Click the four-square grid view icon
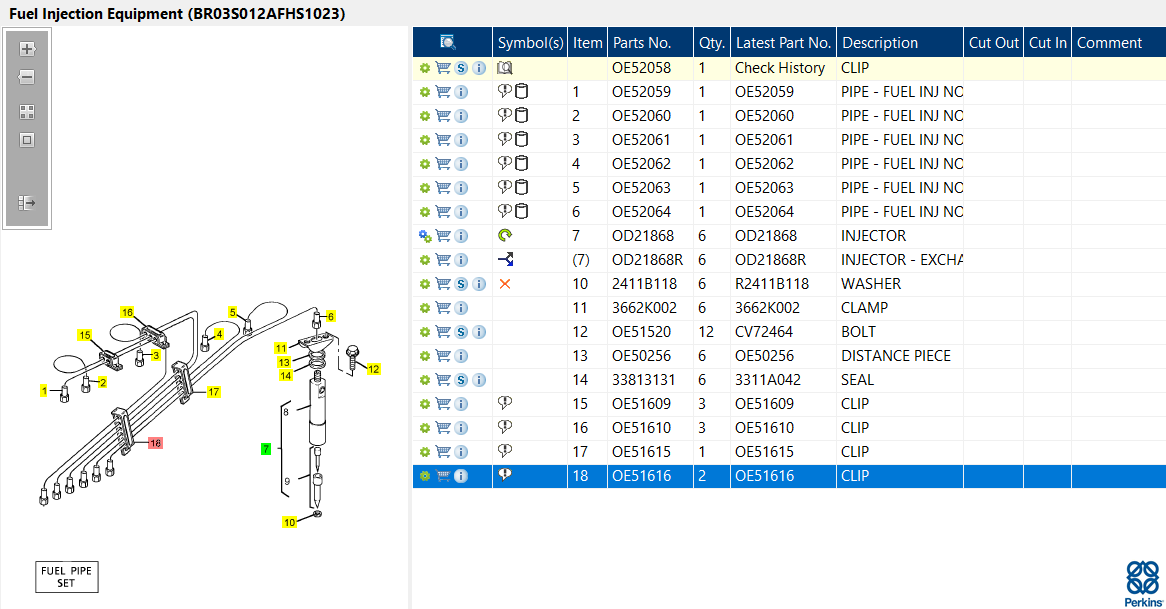This screenshot has height=609, width=1166. point(27,112)
